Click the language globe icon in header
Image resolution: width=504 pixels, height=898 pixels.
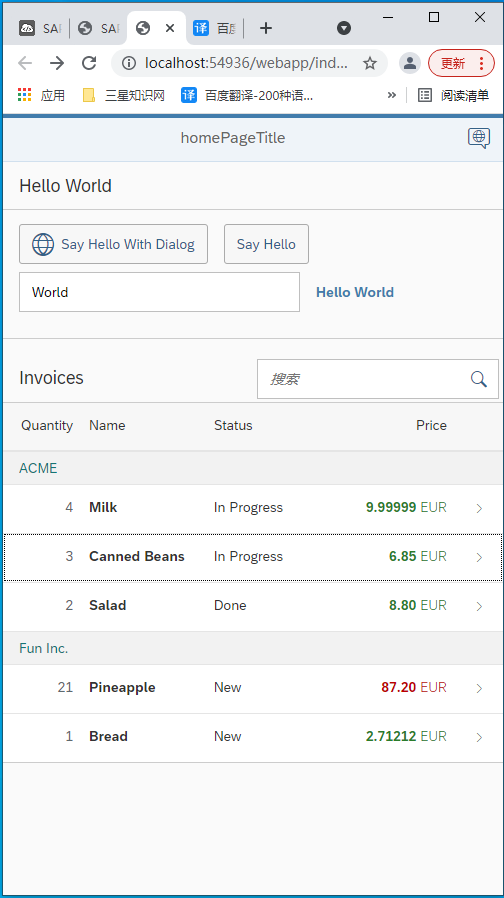point(479,138)
